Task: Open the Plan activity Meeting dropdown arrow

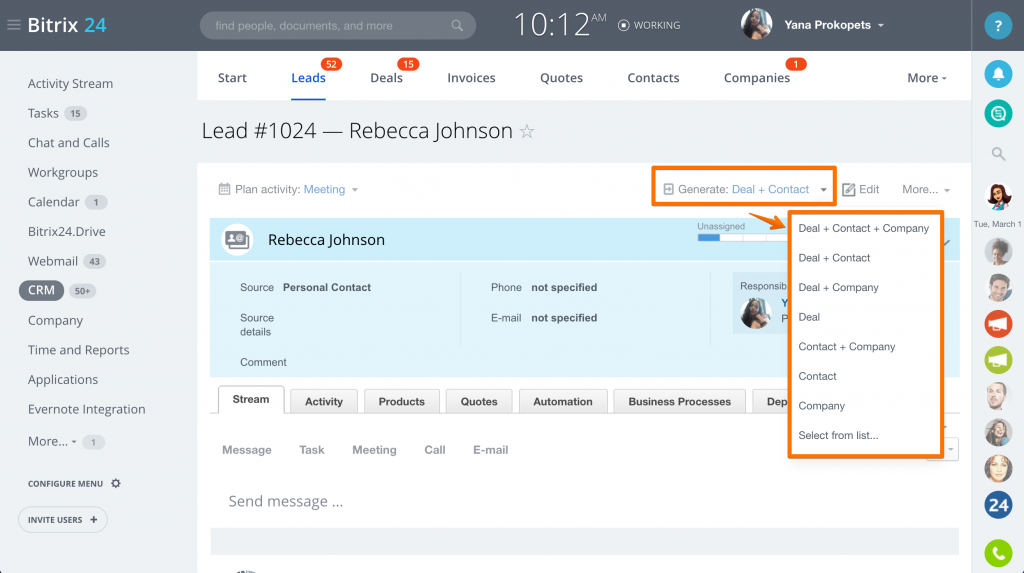Action: click(x=355, y=189)
